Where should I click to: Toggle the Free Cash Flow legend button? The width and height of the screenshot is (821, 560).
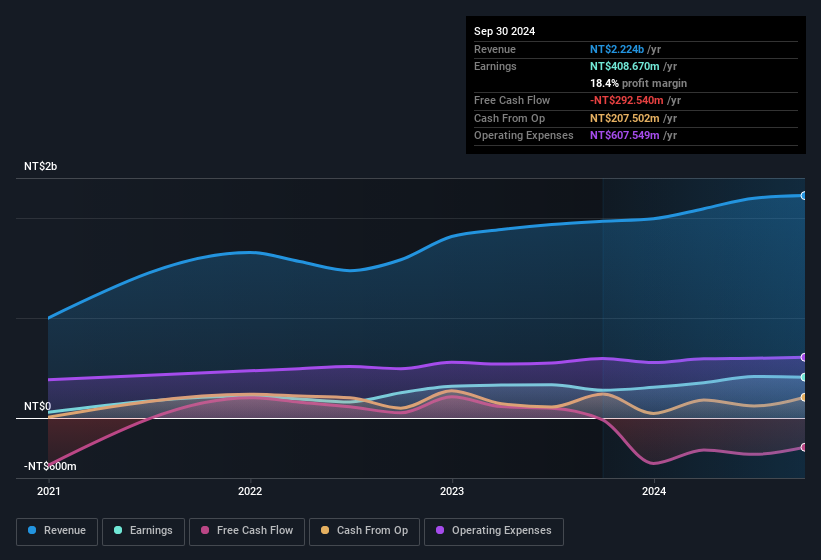pyautogui.click(x=247, y=531)
